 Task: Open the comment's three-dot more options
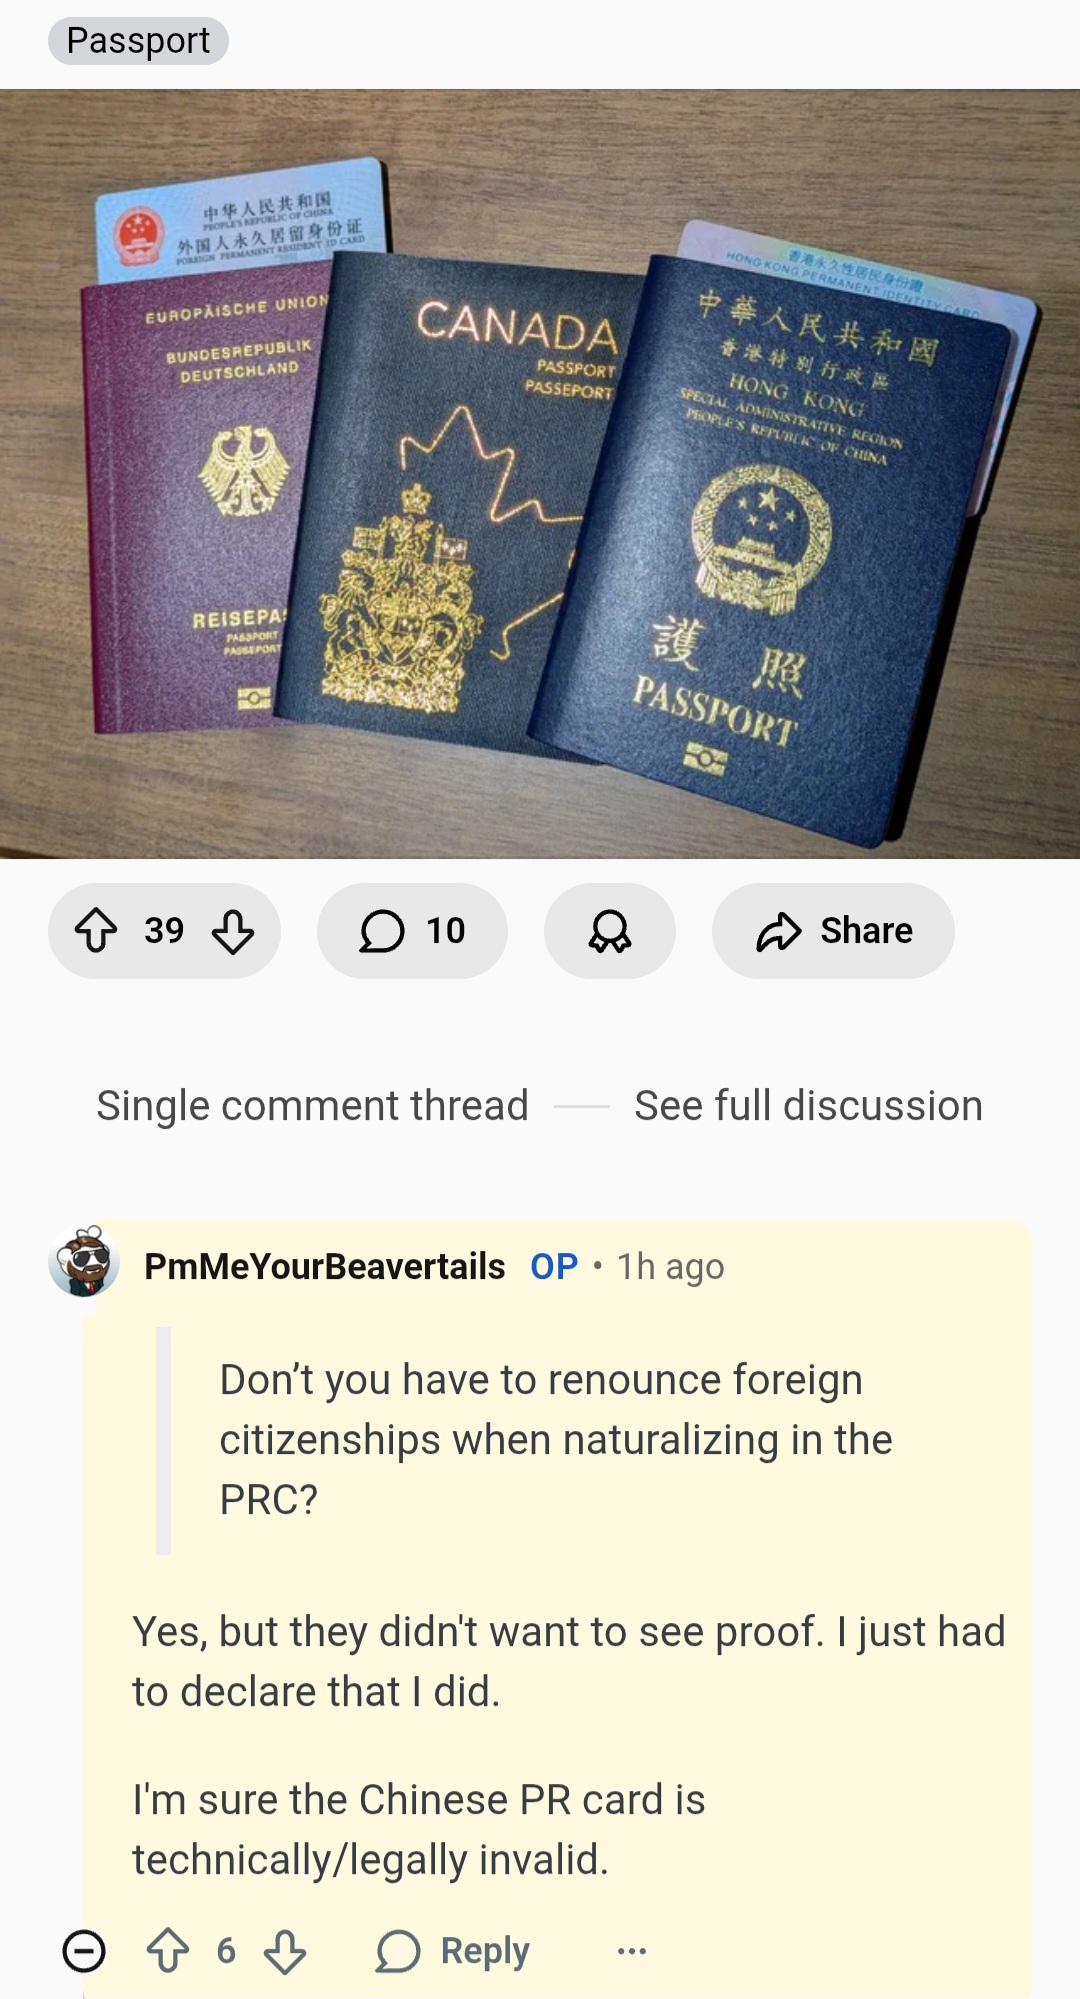click(x=632, y=1951)
